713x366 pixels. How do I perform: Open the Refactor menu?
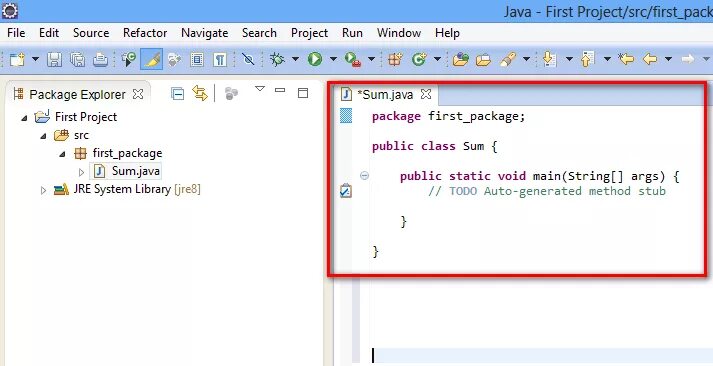[145, 33]
